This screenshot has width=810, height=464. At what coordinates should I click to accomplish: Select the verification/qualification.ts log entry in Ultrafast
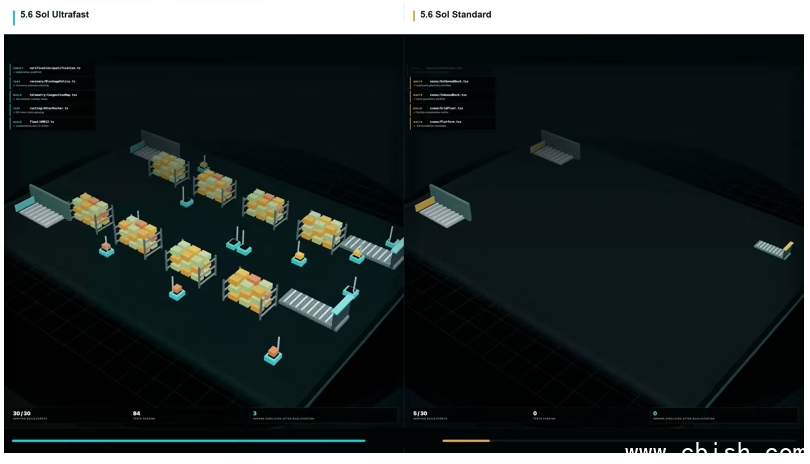tap(52, 70)
